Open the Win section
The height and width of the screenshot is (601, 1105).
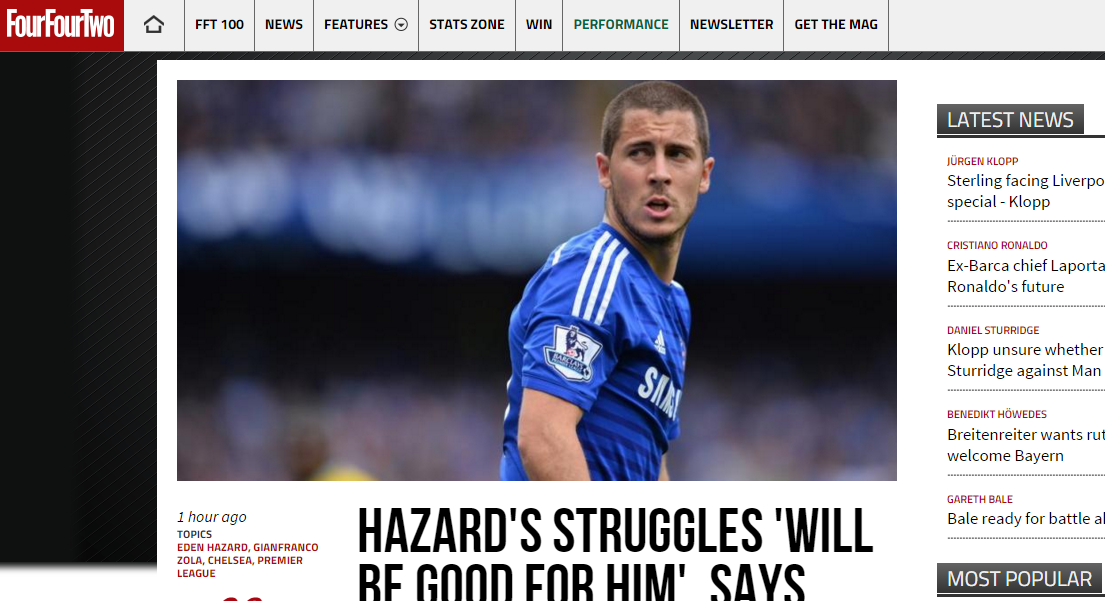click(x=539, y=25)
